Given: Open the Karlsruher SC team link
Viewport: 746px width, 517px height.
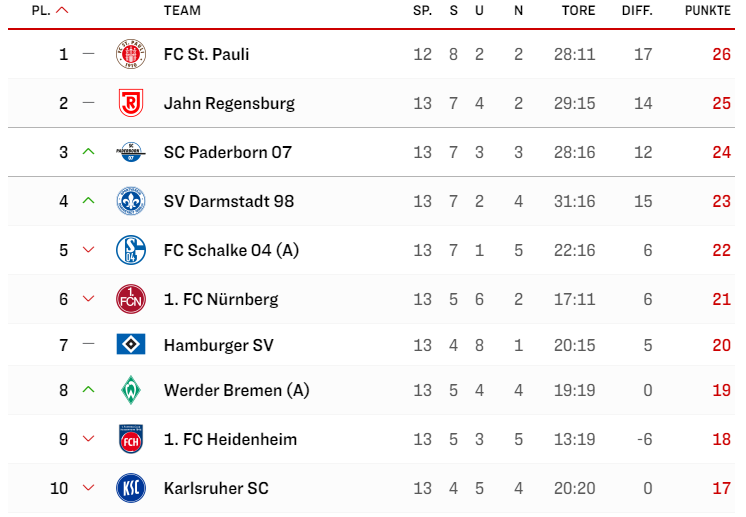Looking at the screenshot, I should 216,488.
